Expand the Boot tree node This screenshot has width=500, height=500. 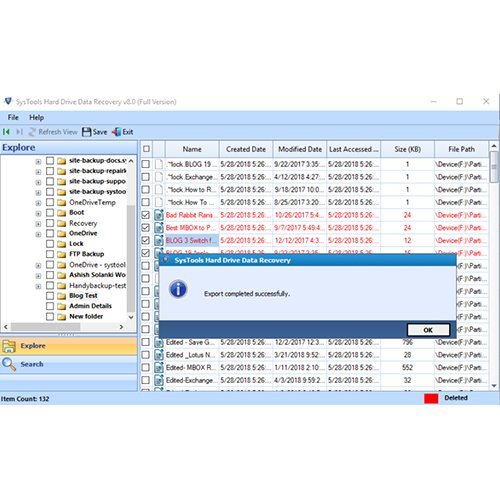38,213
